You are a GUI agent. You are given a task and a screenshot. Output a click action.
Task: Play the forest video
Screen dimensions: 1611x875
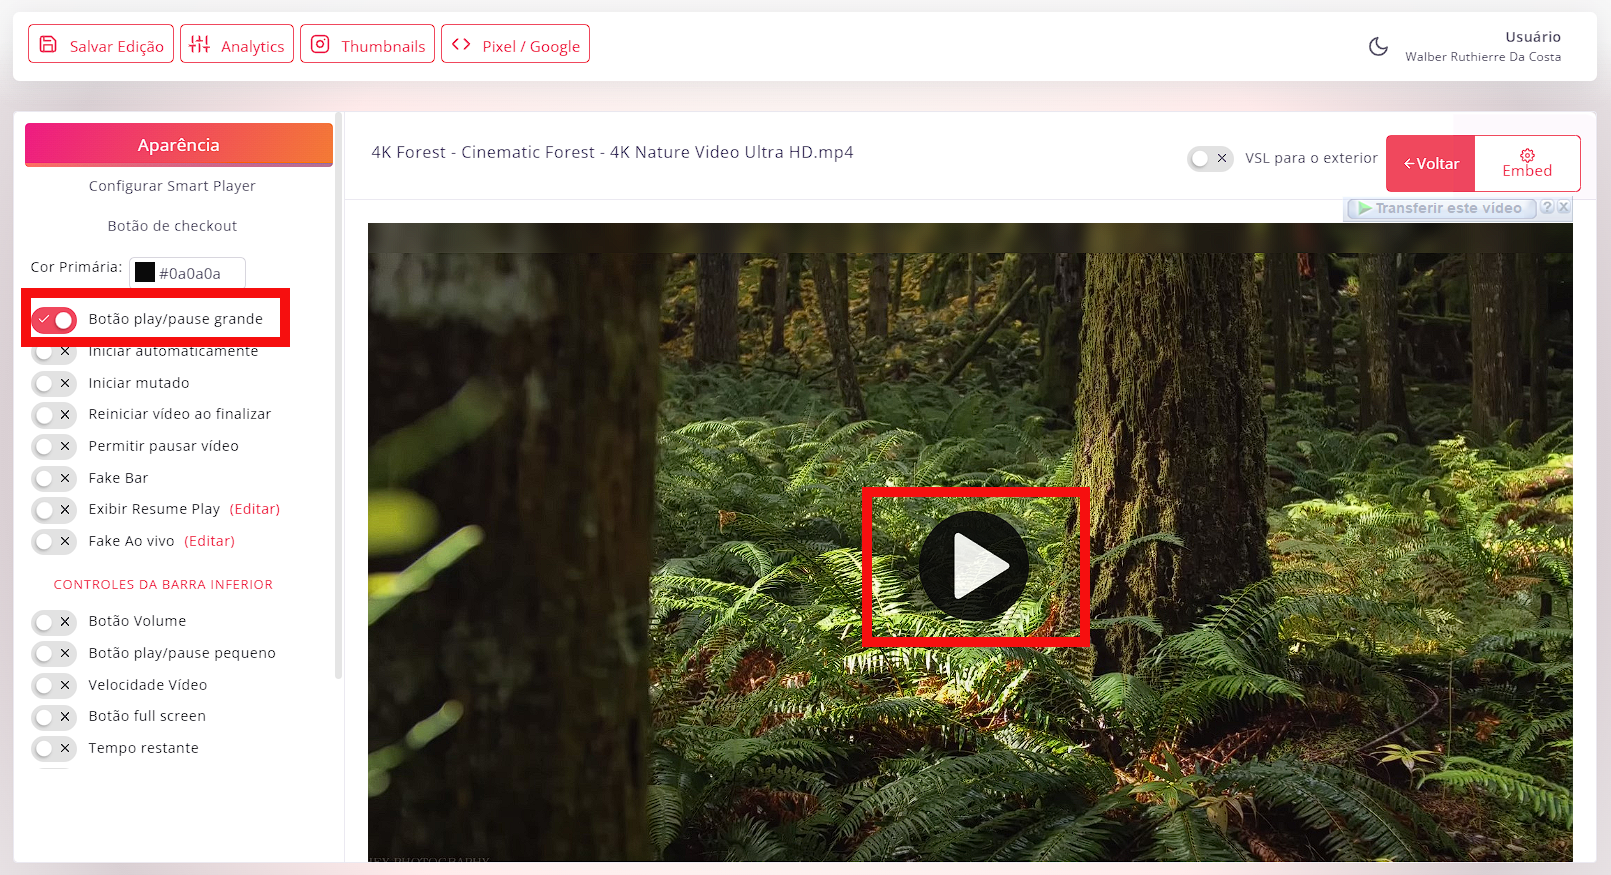pyautogui.click(x=974, y=566)
